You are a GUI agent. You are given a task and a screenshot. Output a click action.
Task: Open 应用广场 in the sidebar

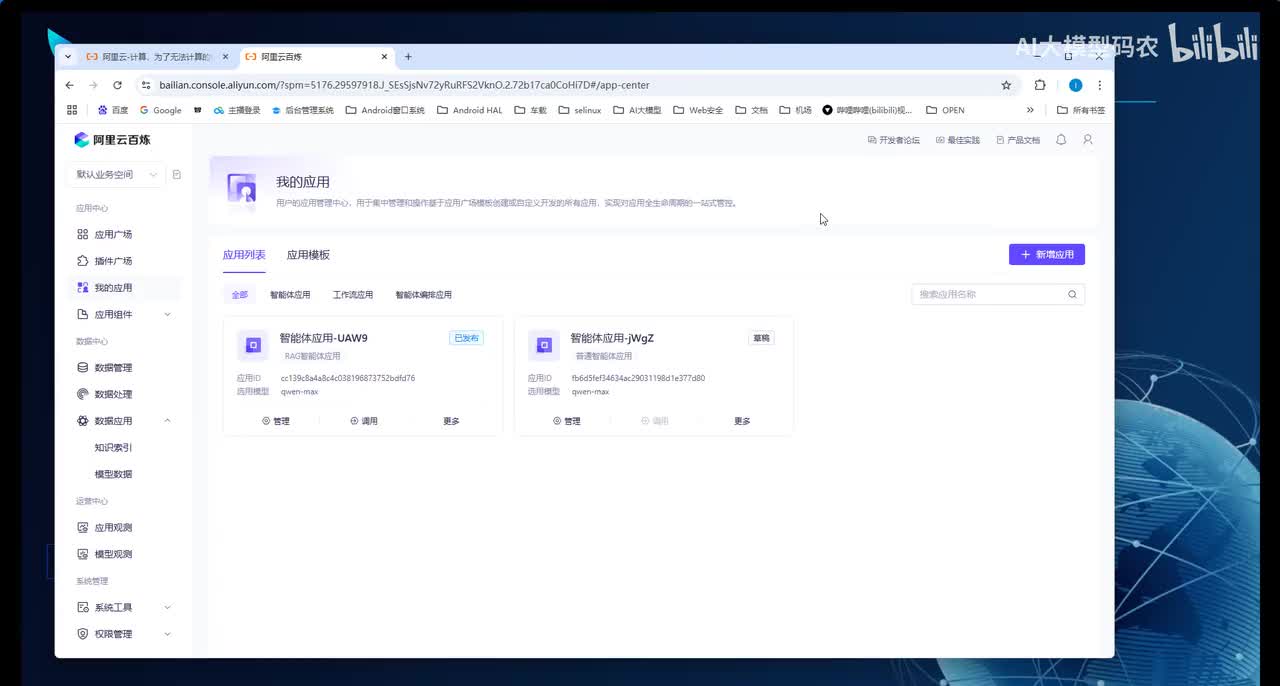113,234
